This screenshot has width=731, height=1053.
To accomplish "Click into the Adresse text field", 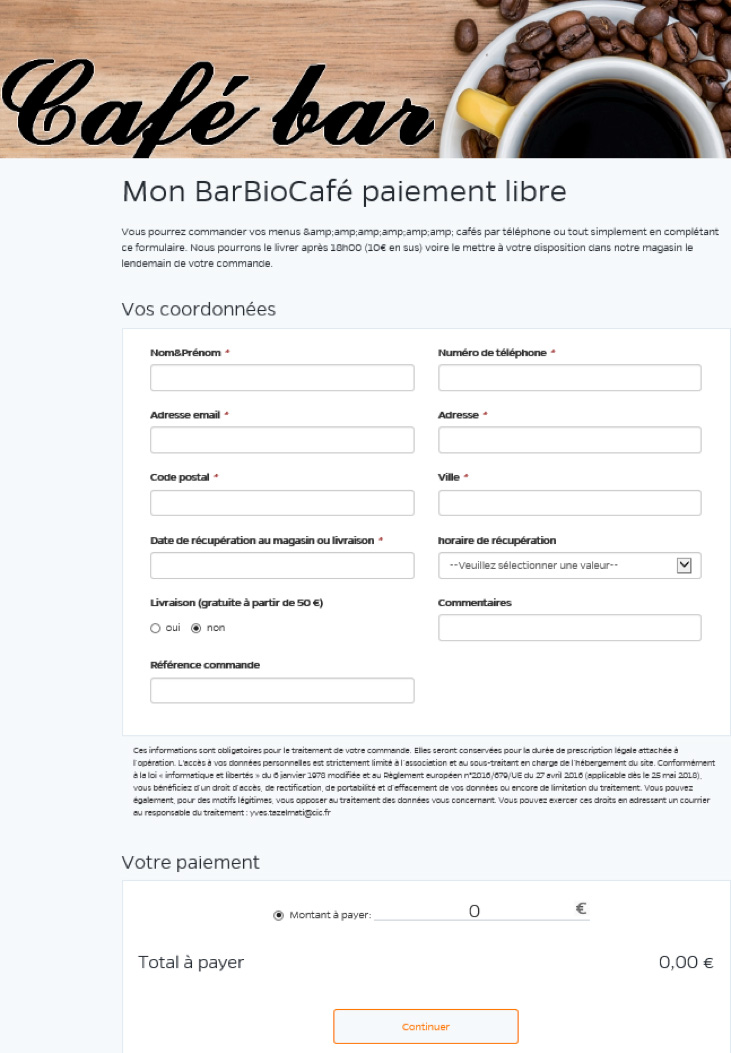I will [569, 440].
